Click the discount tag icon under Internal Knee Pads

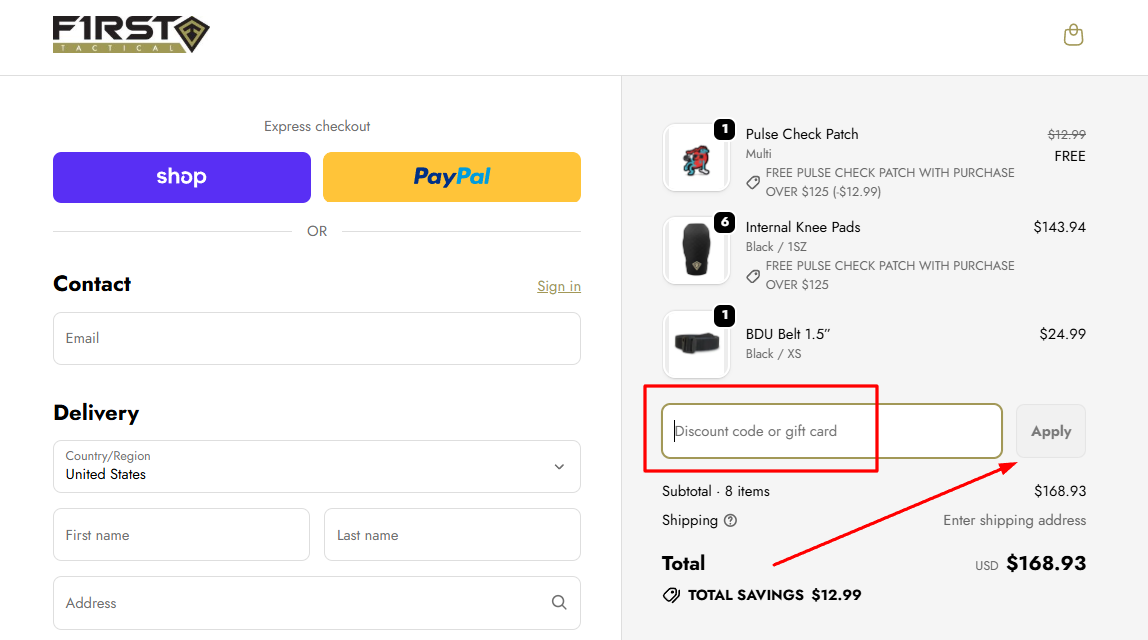753,275
